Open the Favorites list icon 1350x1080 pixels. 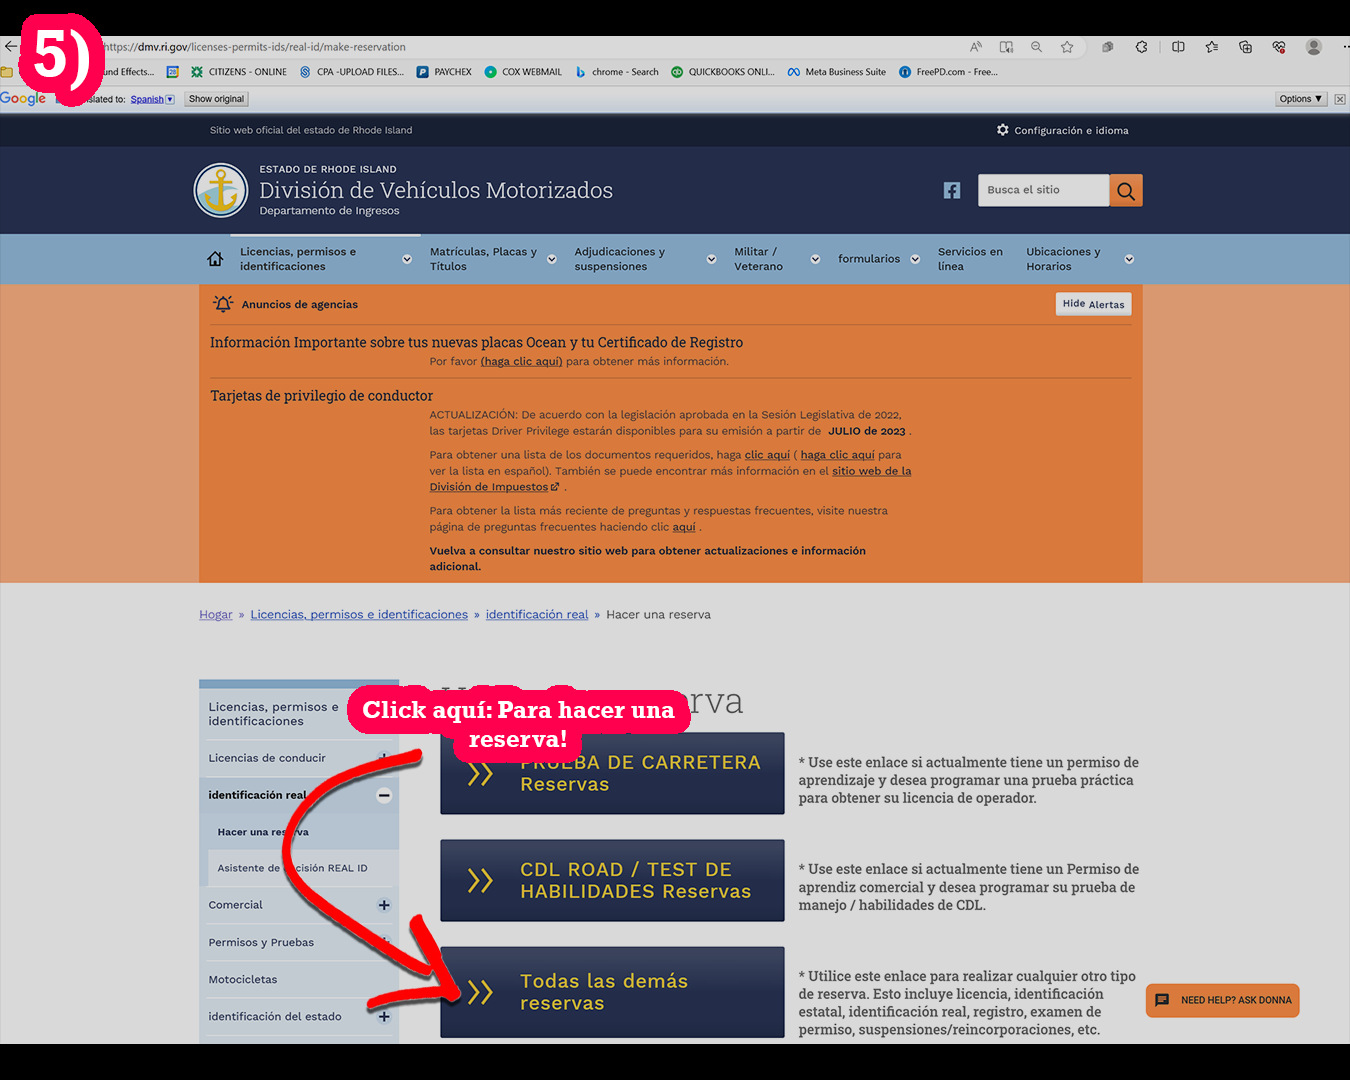1212,47
